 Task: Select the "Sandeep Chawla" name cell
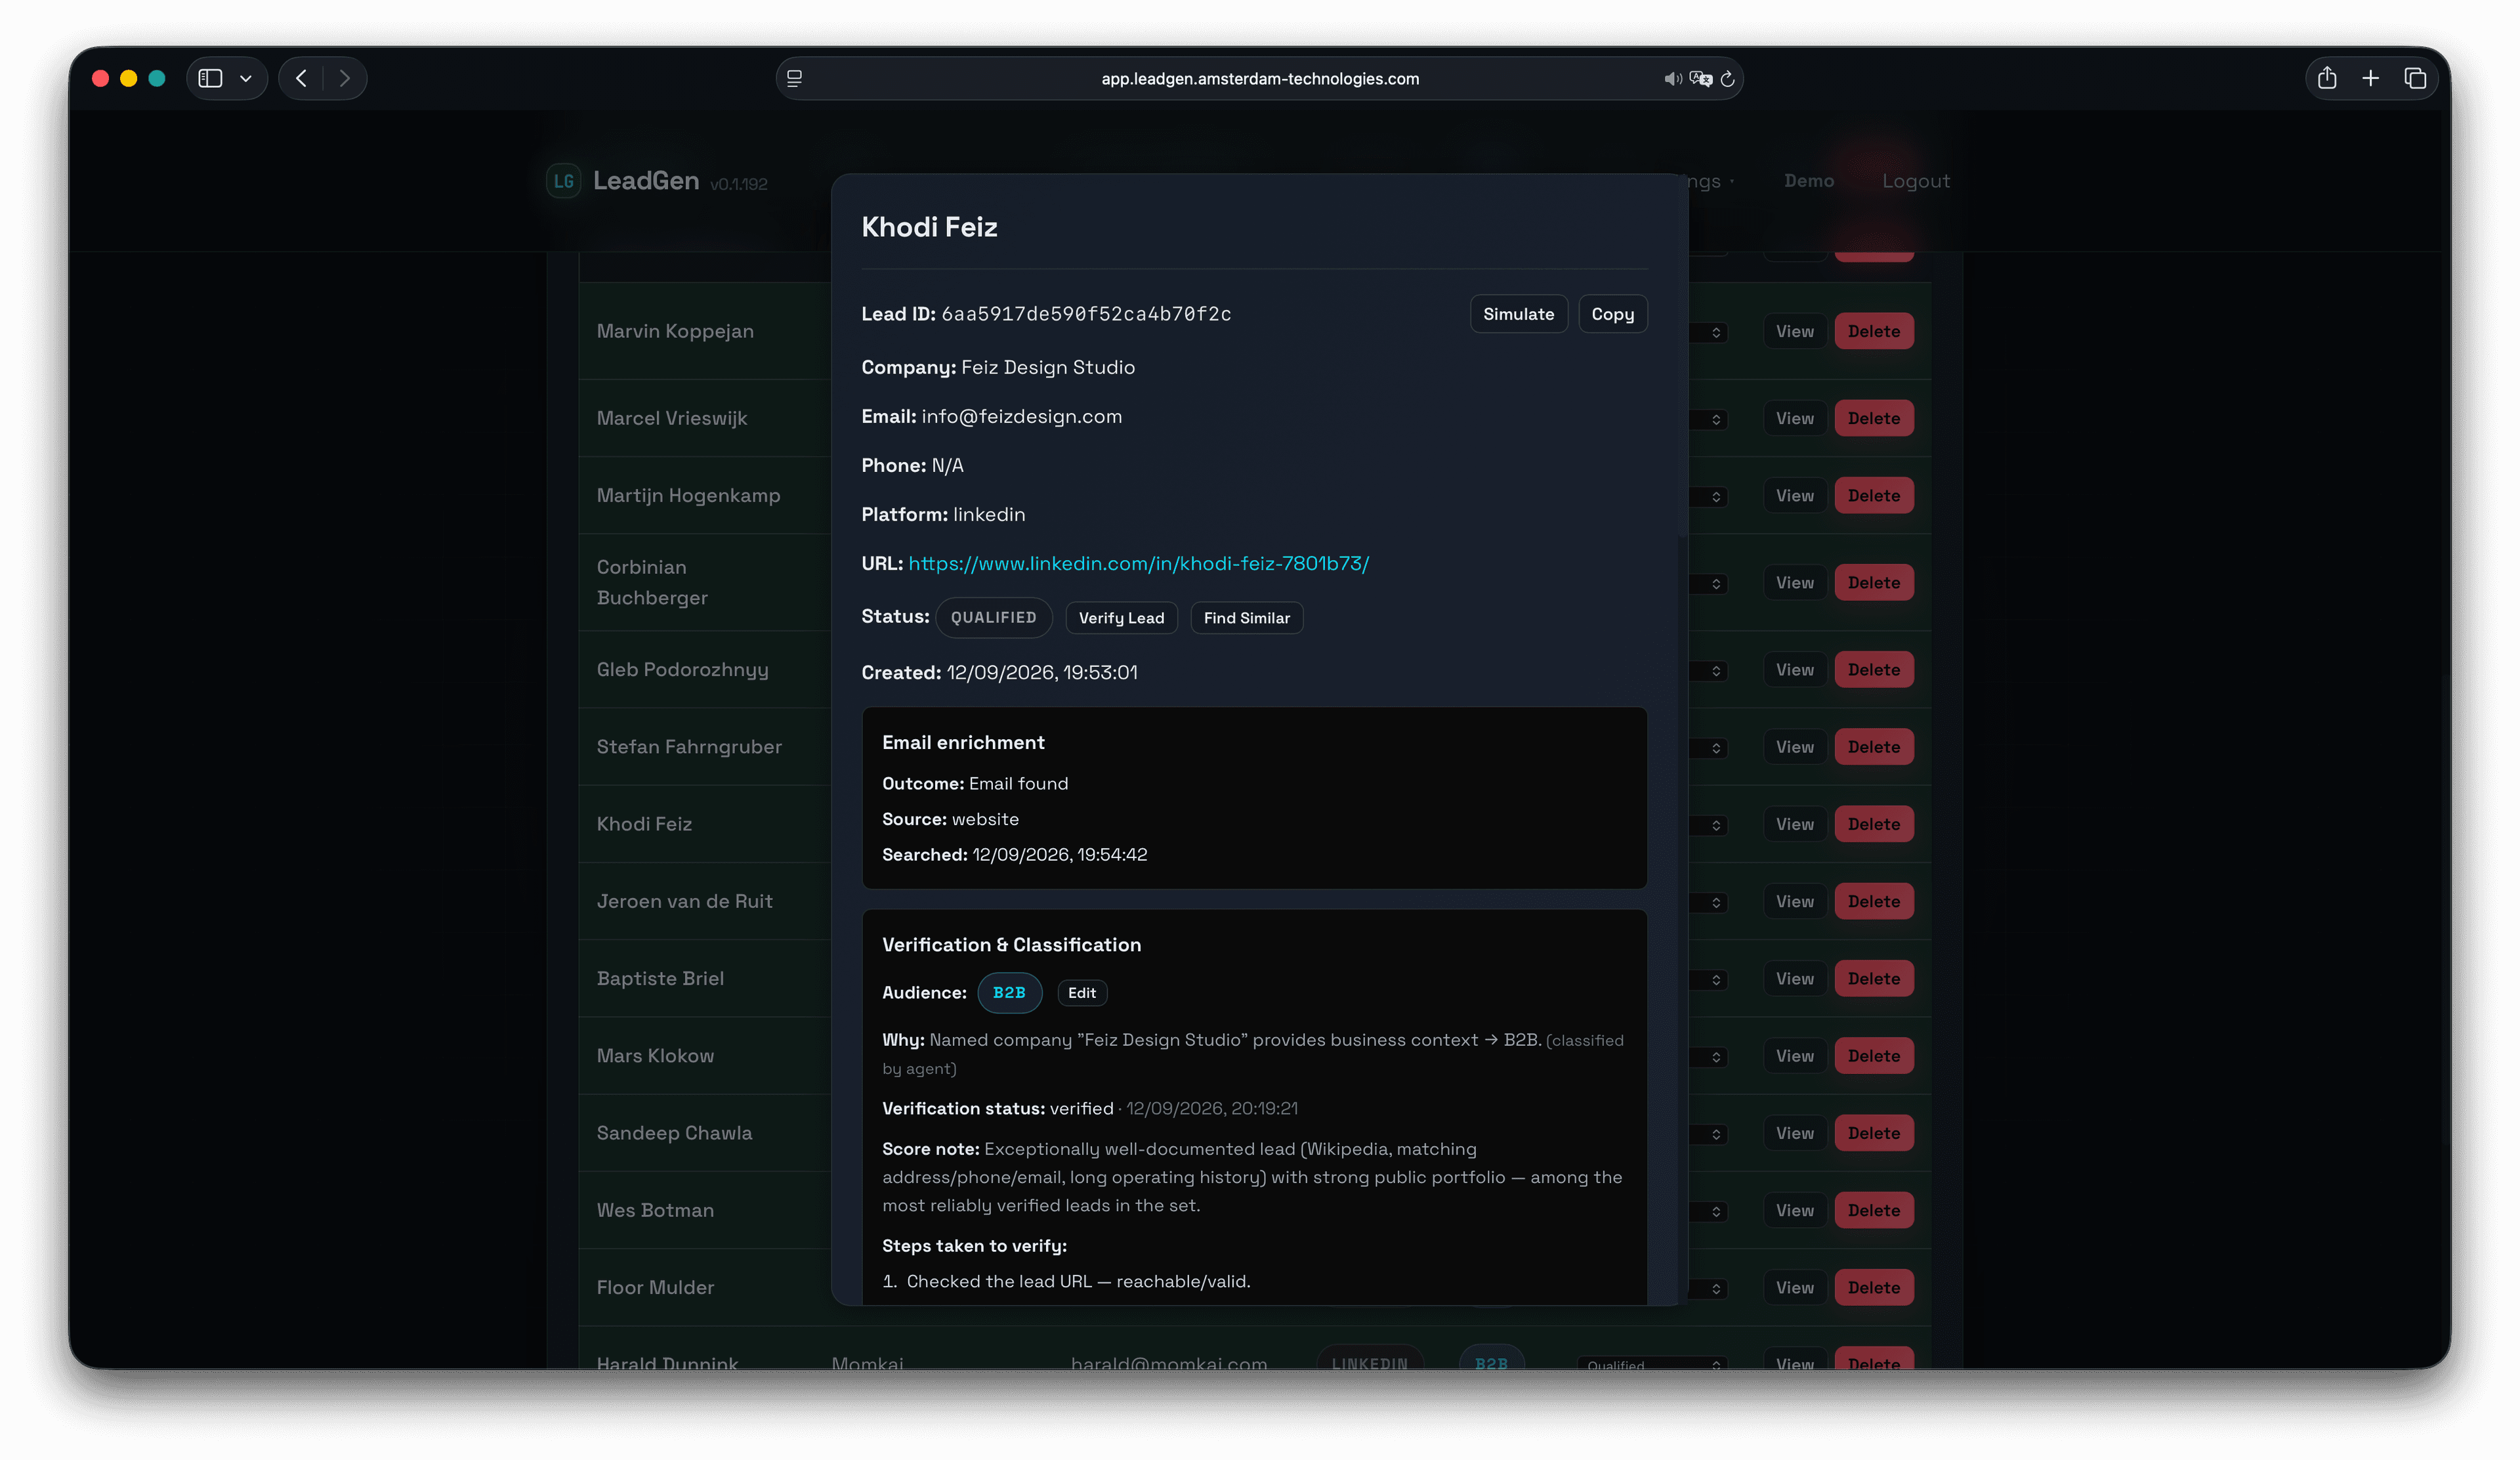(x=674, y=1133)
